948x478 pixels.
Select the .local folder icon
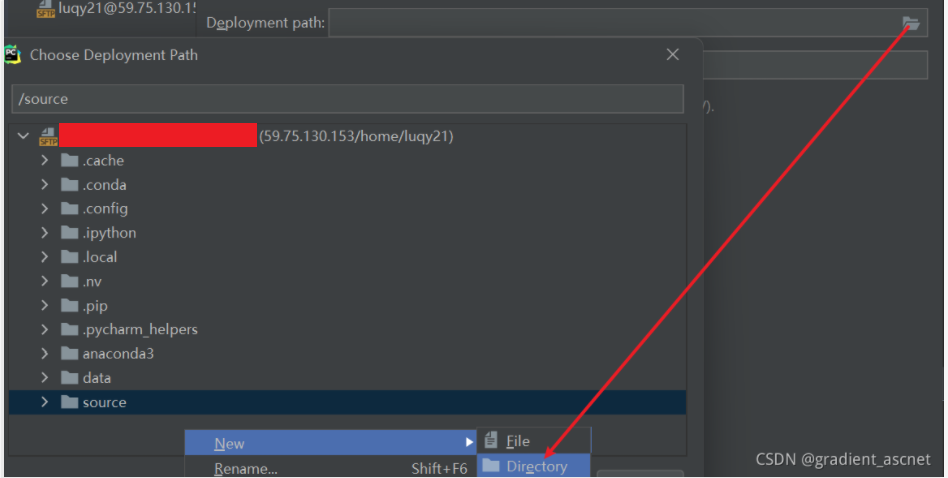click(70, 257)
